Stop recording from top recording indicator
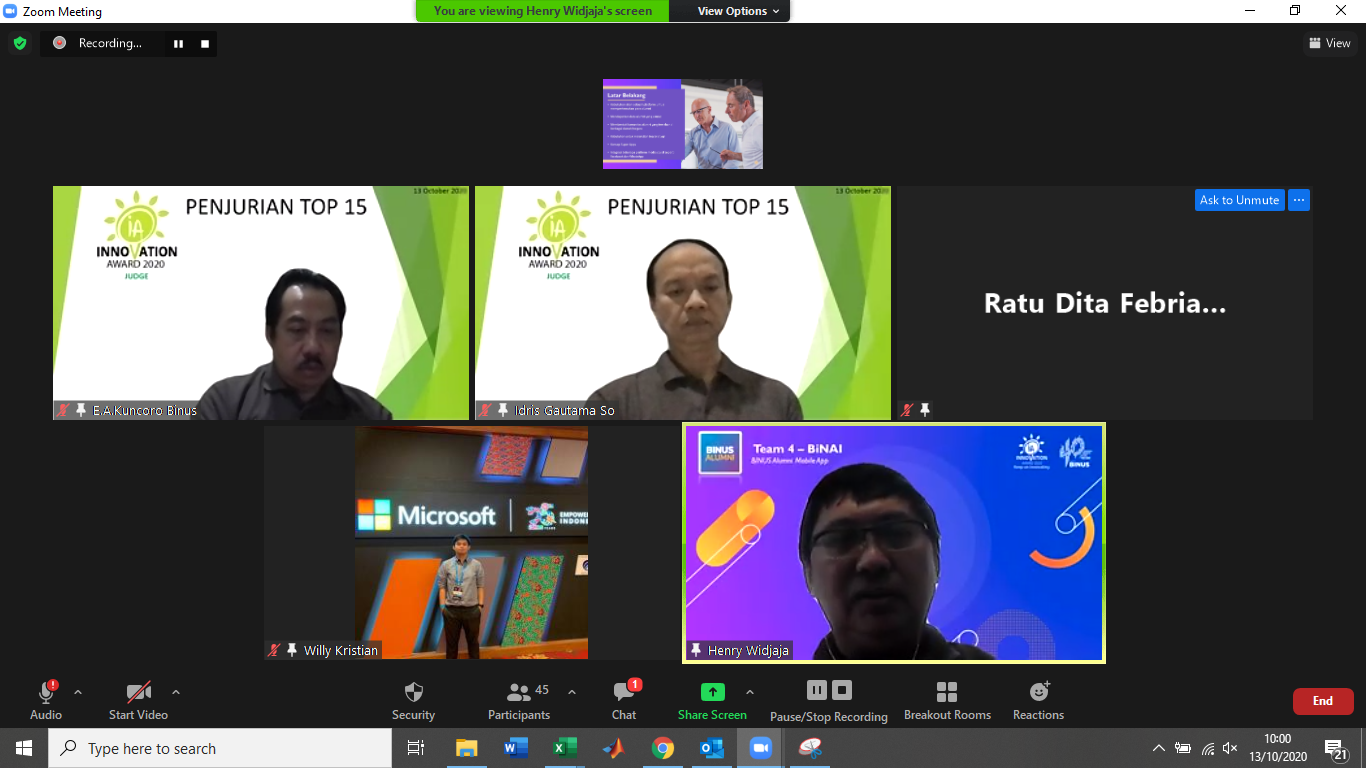This screenshot has width=1366, height=768. [205, 43]
